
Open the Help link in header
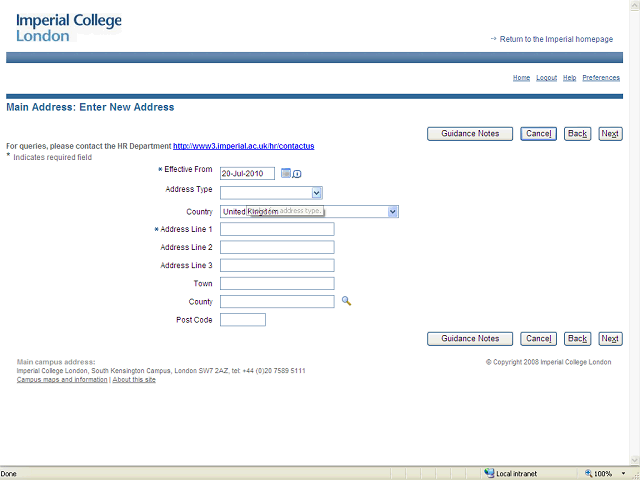click(569, 78)
